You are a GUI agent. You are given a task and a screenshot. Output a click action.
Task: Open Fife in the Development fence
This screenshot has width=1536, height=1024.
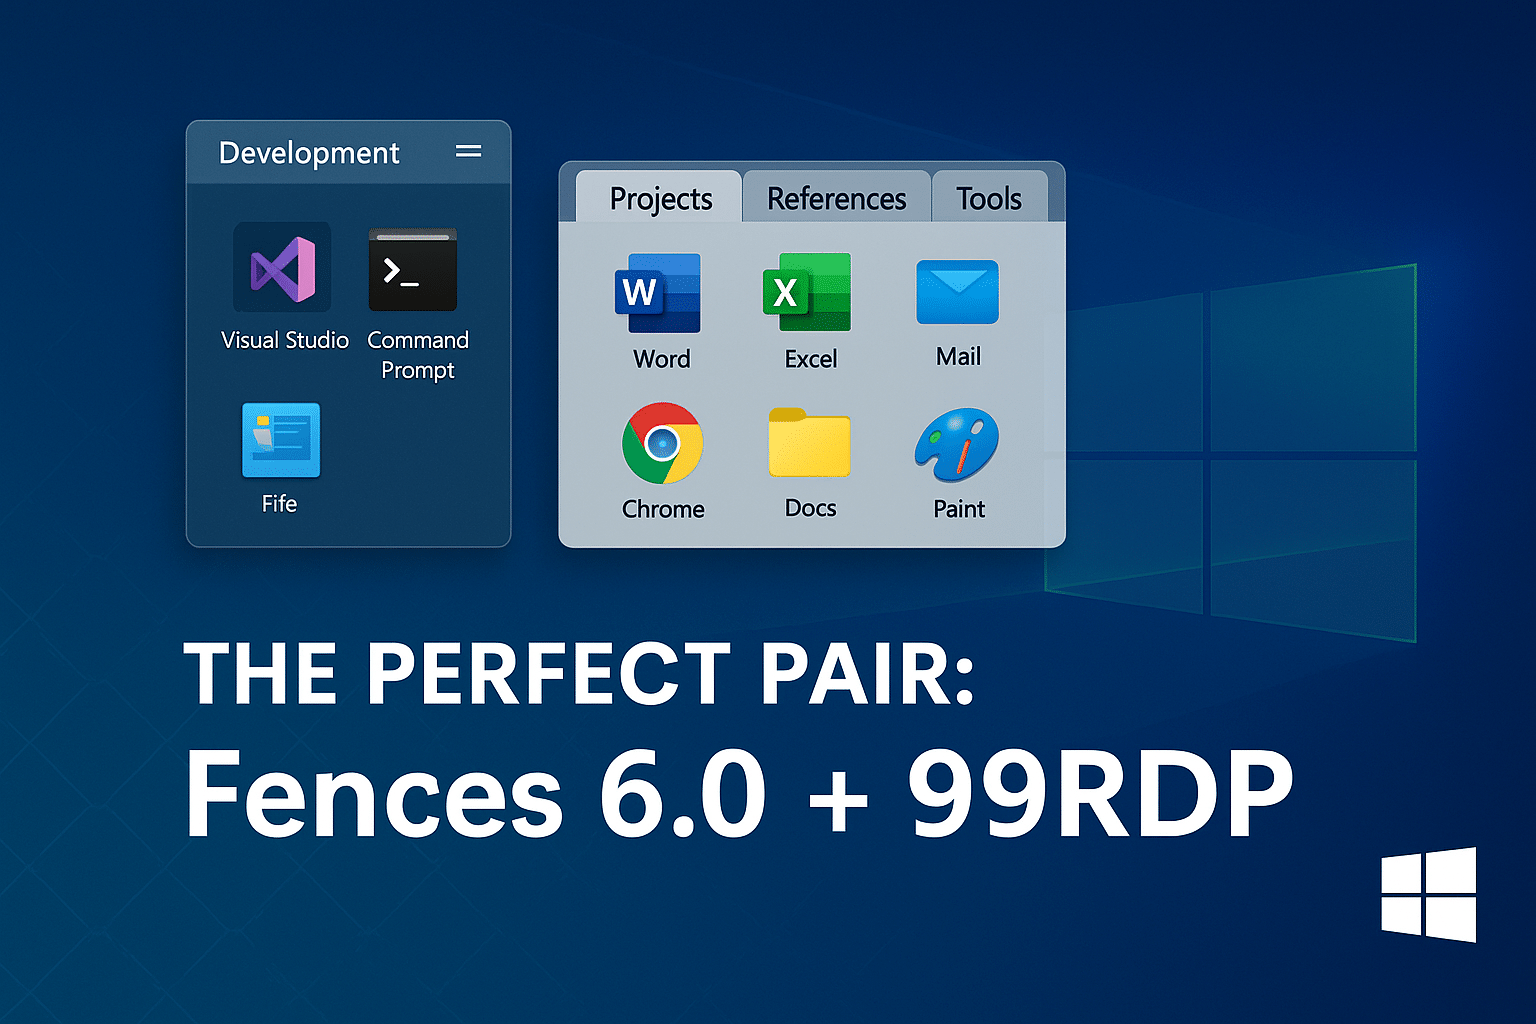click(x=280, y=440)
